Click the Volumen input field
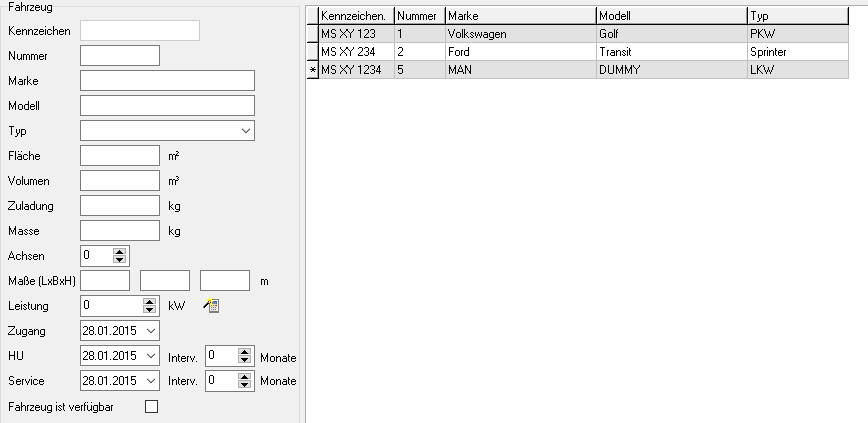 coord(120,180)
